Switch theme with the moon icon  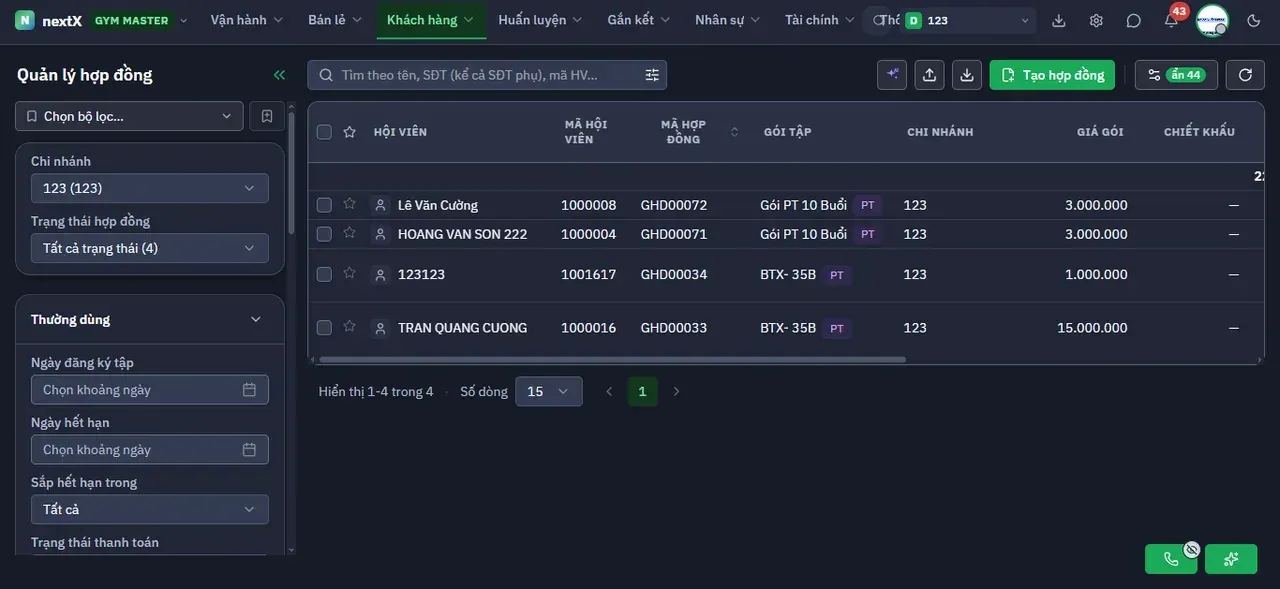1254,20
